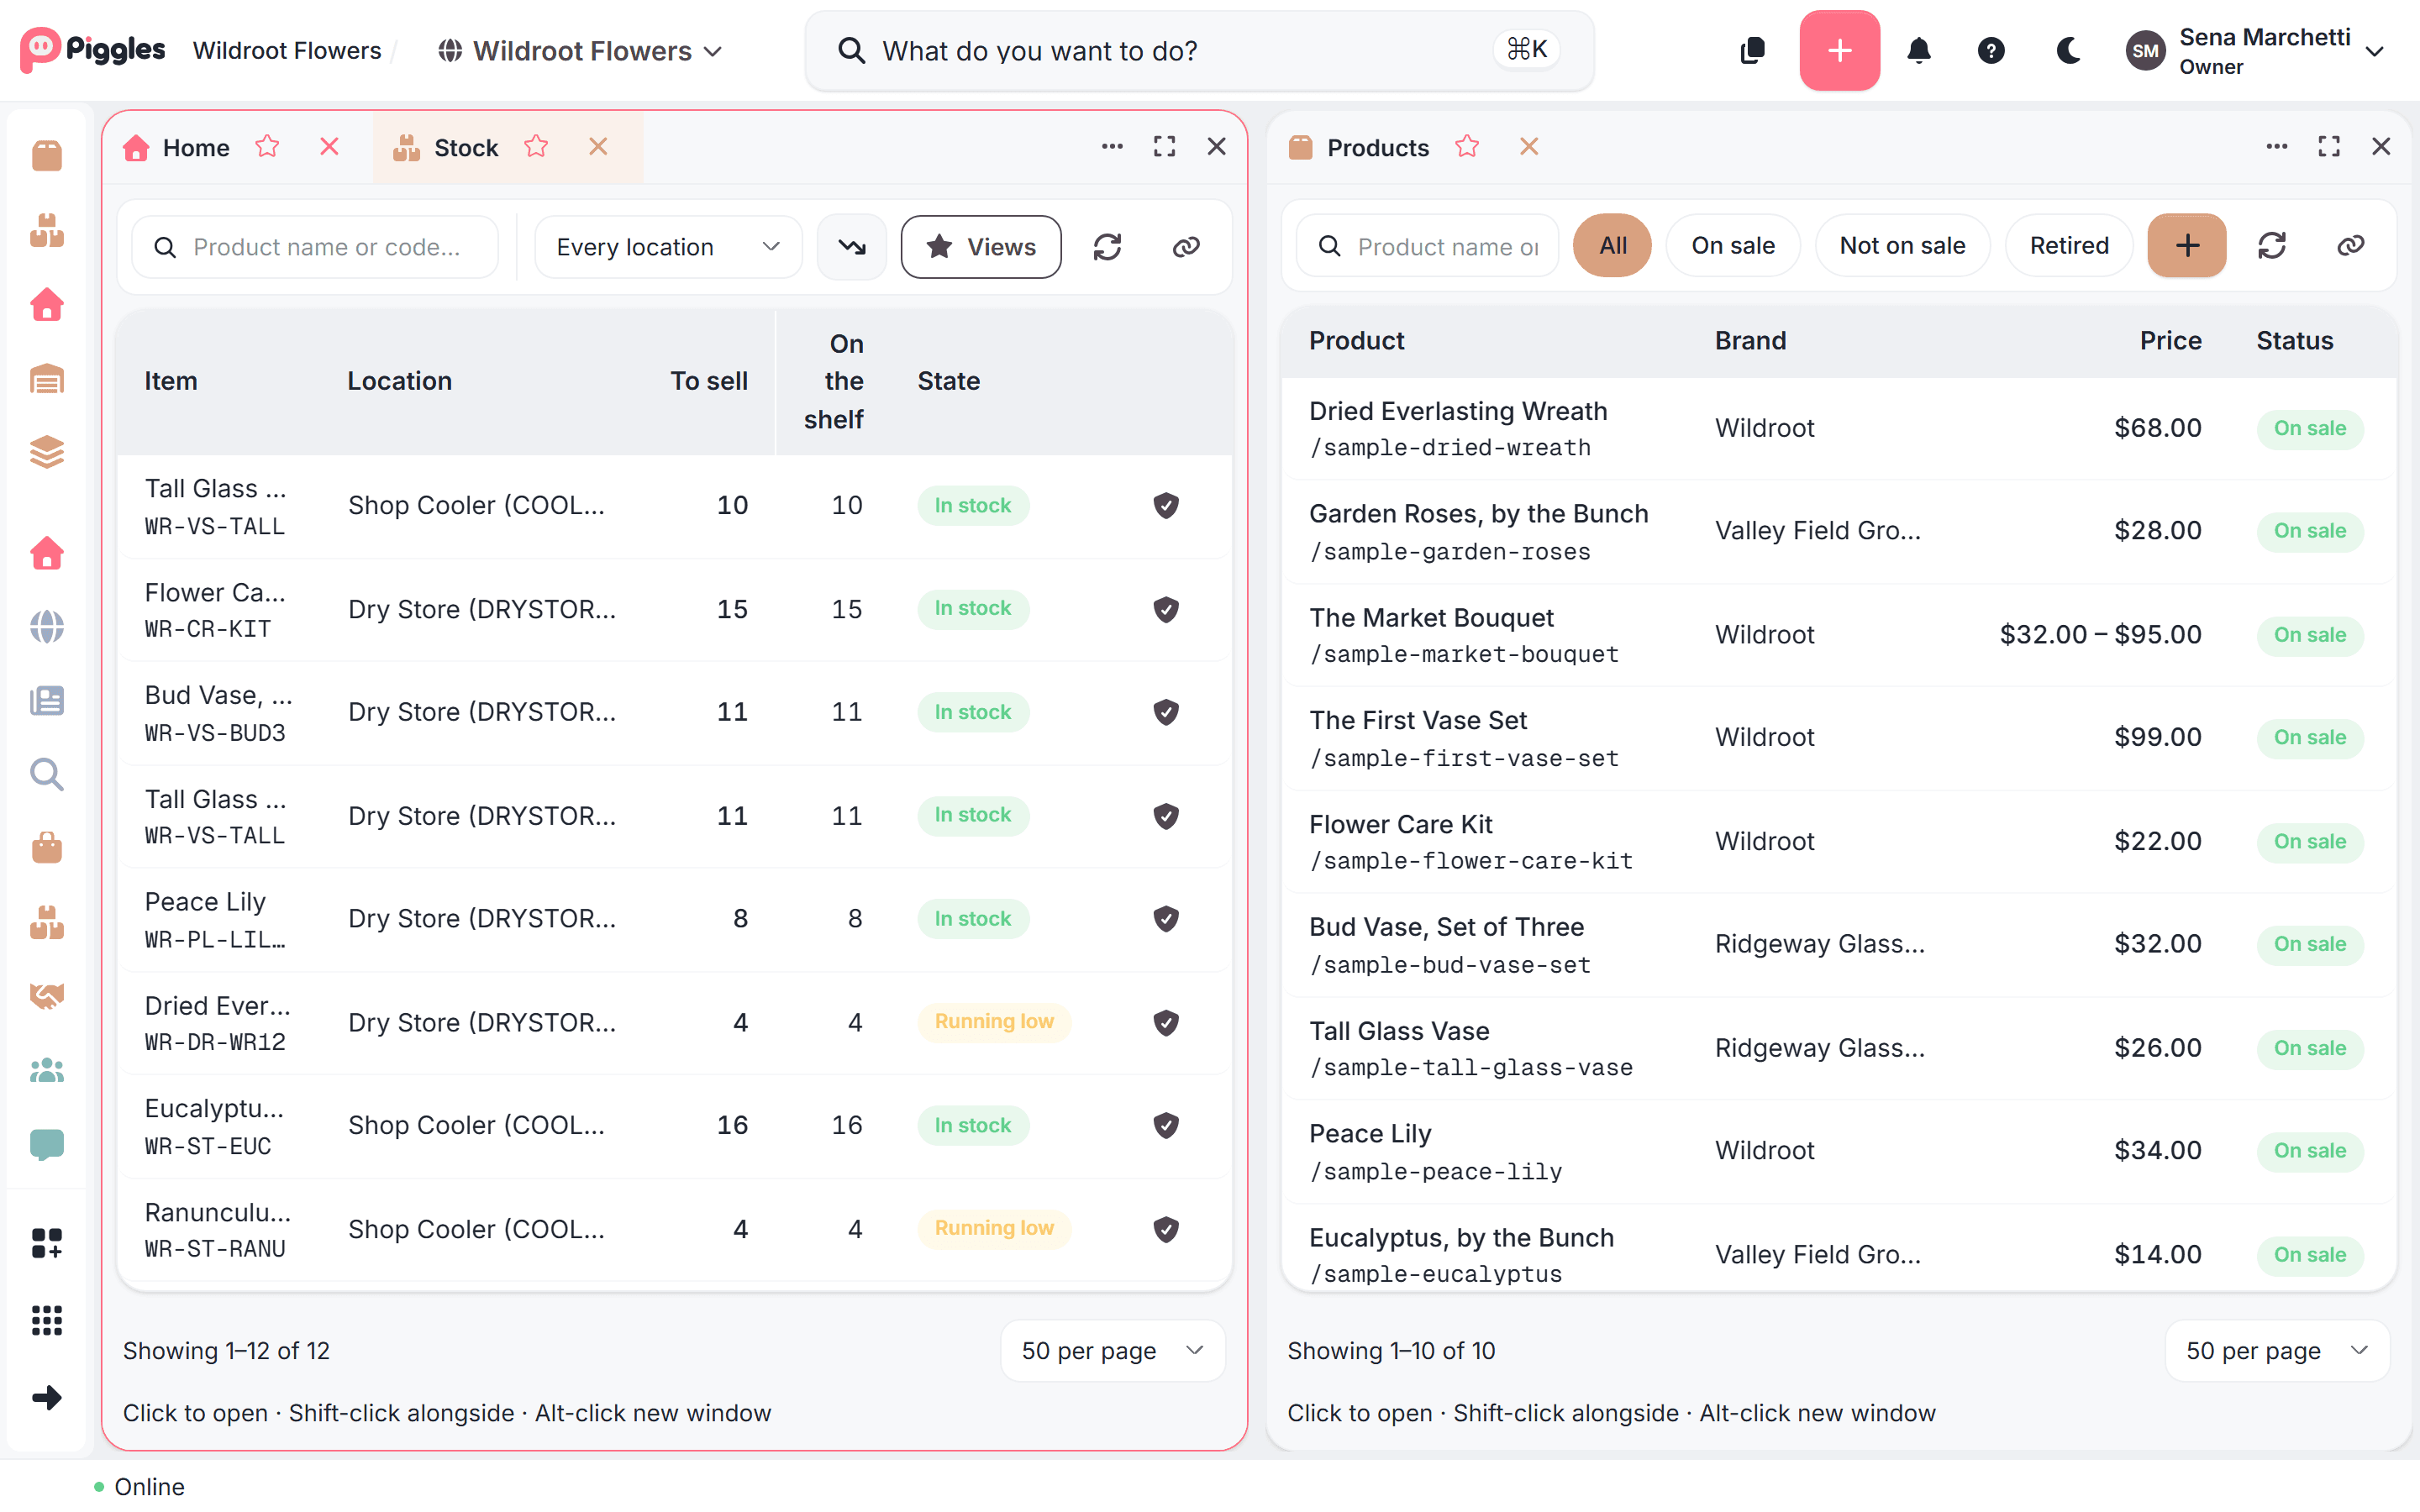This screenshot has width=2420, height=1512.
Task: Open the chat bubble sidebar icon
Action: 46,1144
